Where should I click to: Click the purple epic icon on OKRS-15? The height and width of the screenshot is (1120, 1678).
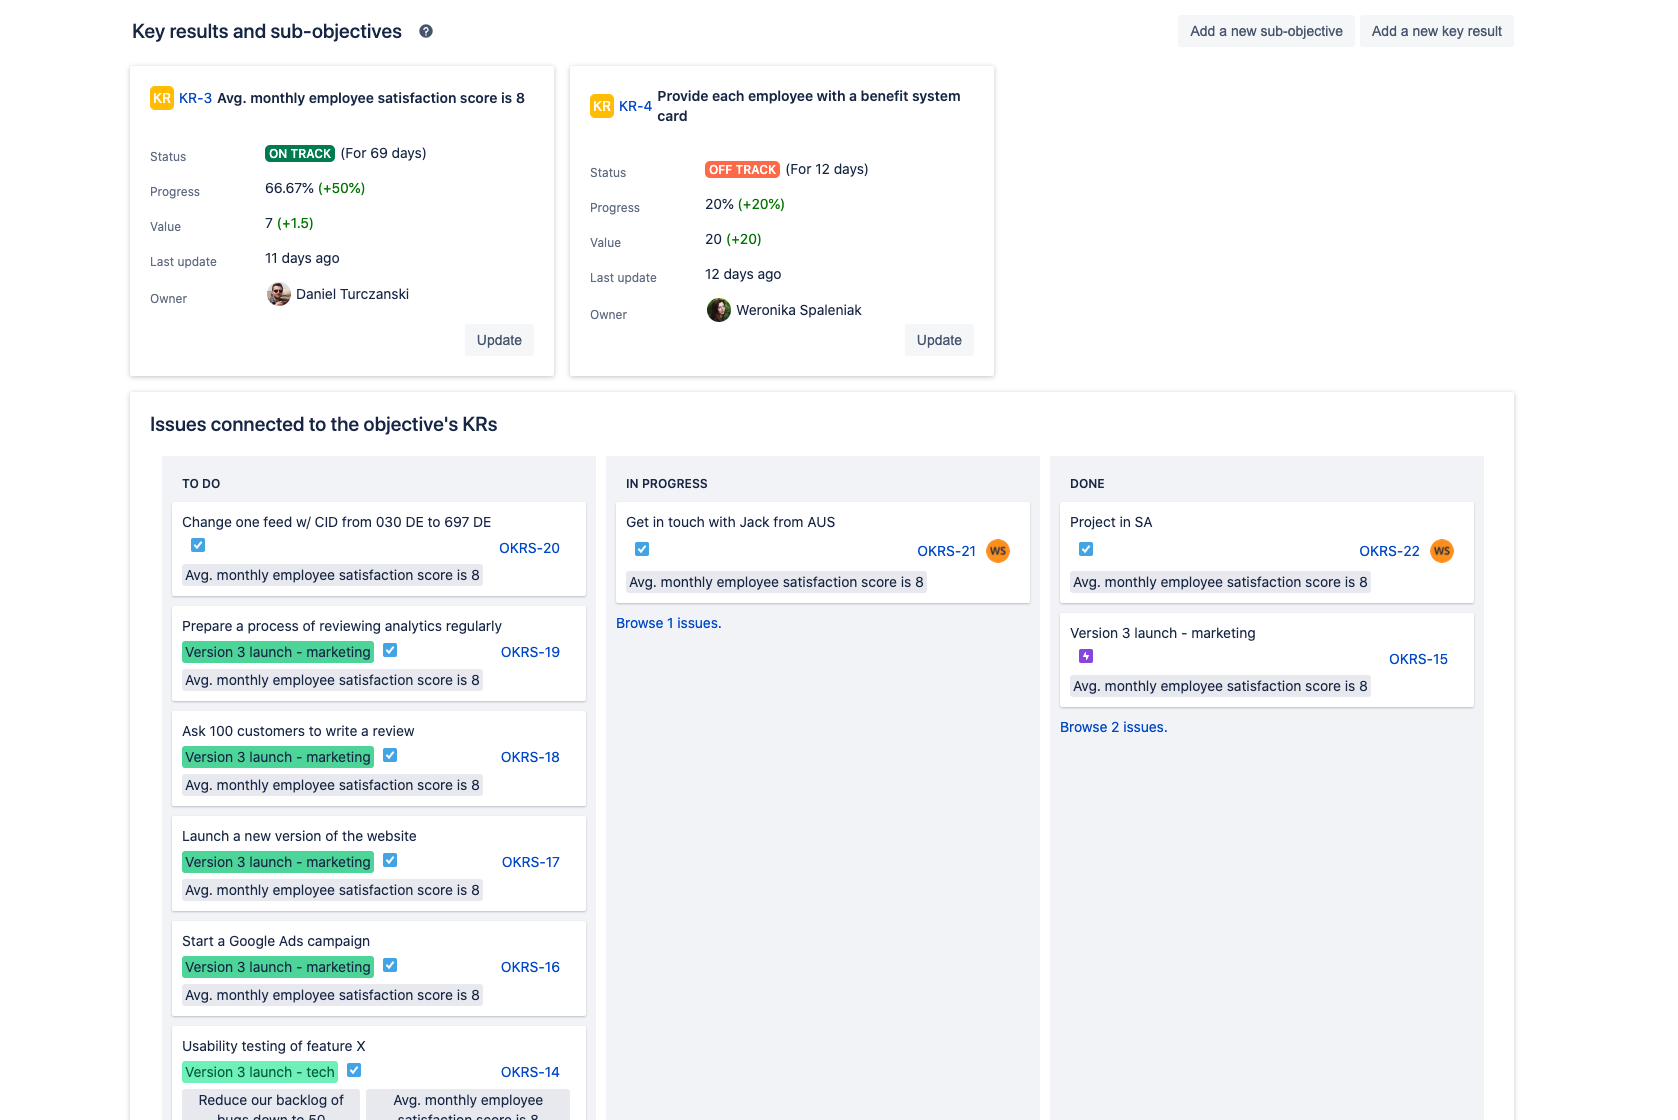pyautogui.click(x=1086, y=656)
